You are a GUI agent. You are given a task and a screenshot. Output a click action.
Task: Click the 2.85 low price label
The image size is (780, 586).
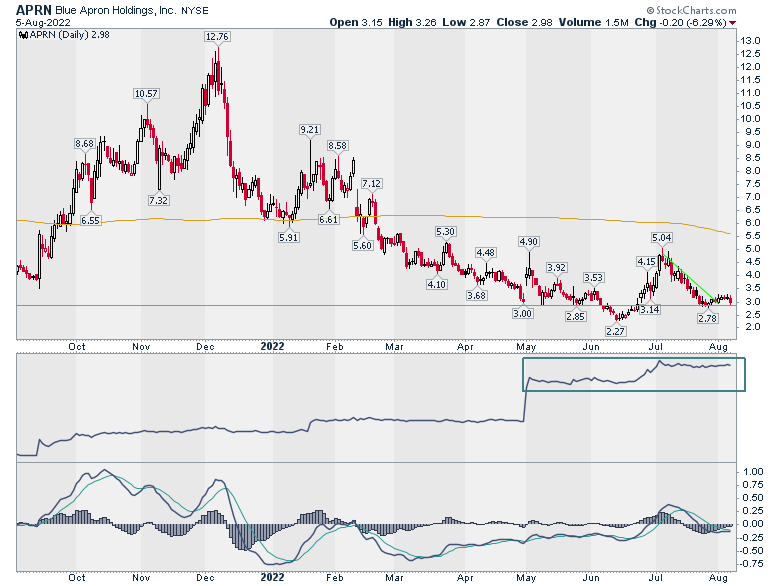pyautogui.click(x=576, y=316)
